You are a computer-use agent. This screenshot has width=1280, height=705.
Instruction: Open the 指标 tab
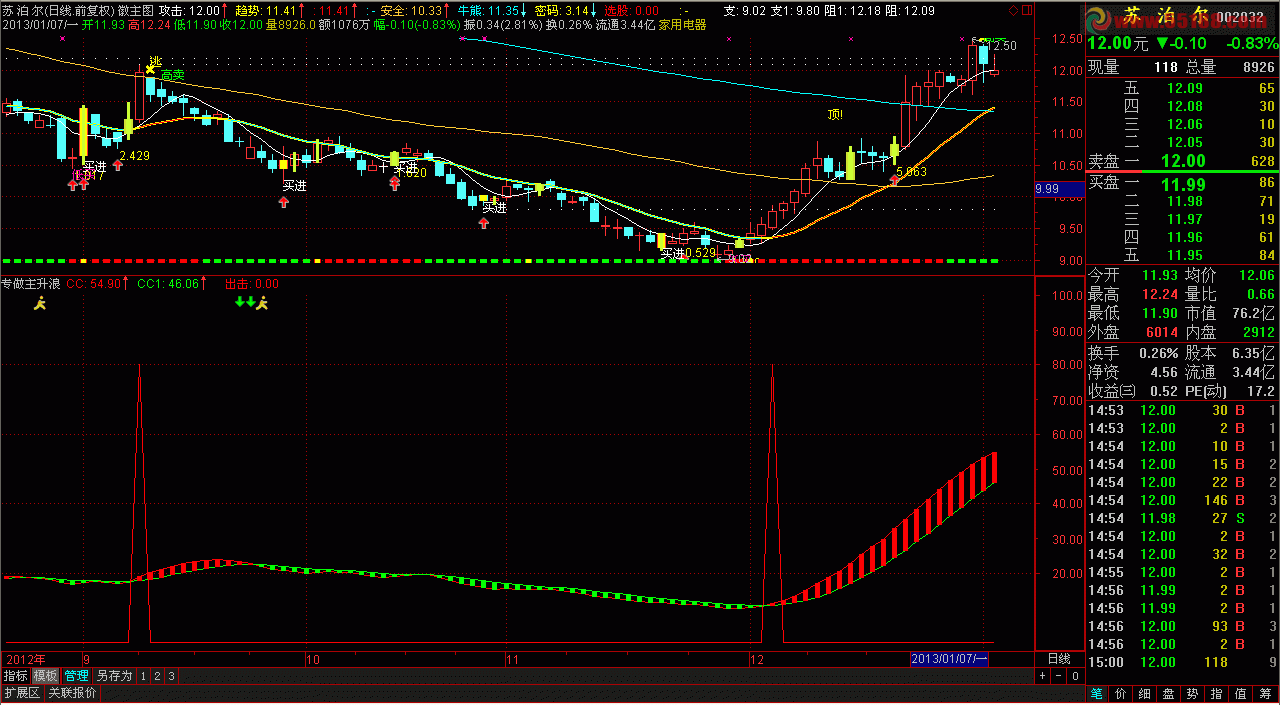[x=15, y=676]
